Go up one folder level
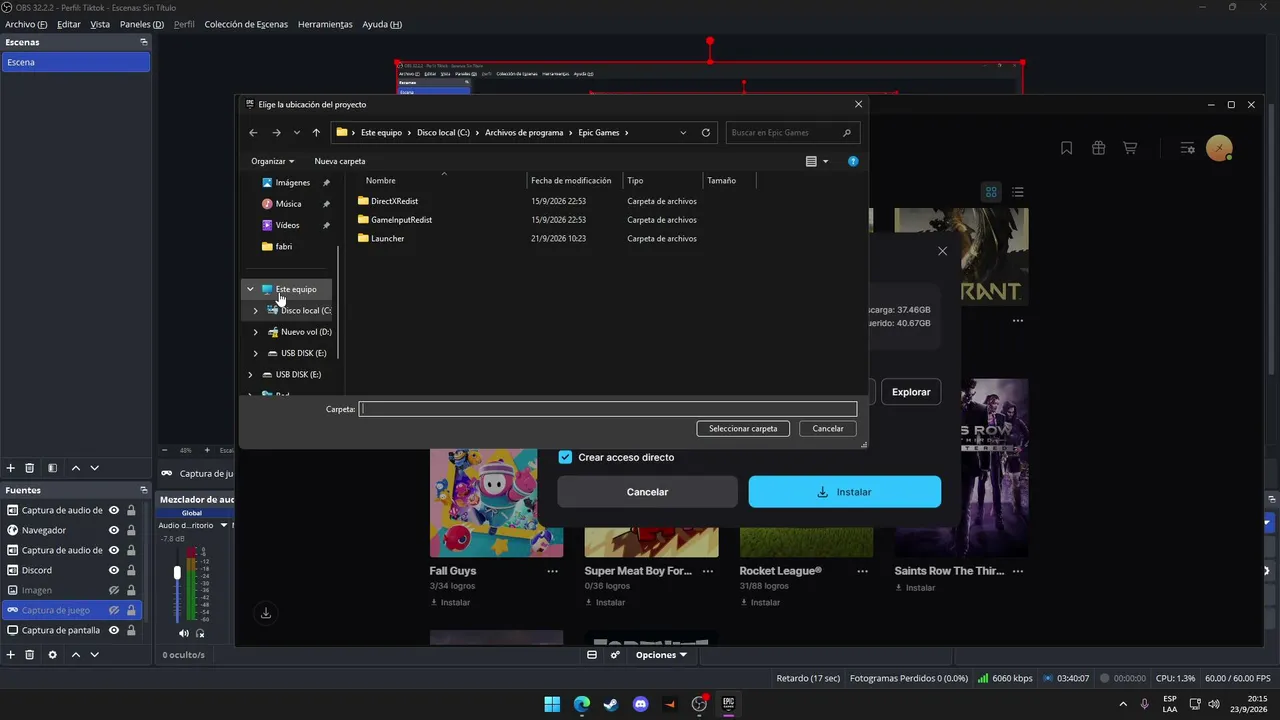Image resolution: width=1280 pixels, height=720 pixels. tap(316, 132)
